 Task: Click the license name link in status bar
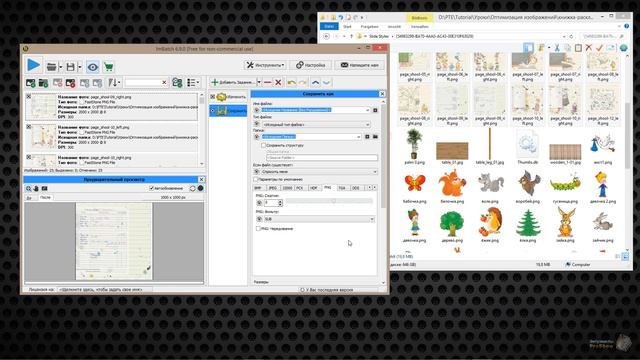pos(100,289)
